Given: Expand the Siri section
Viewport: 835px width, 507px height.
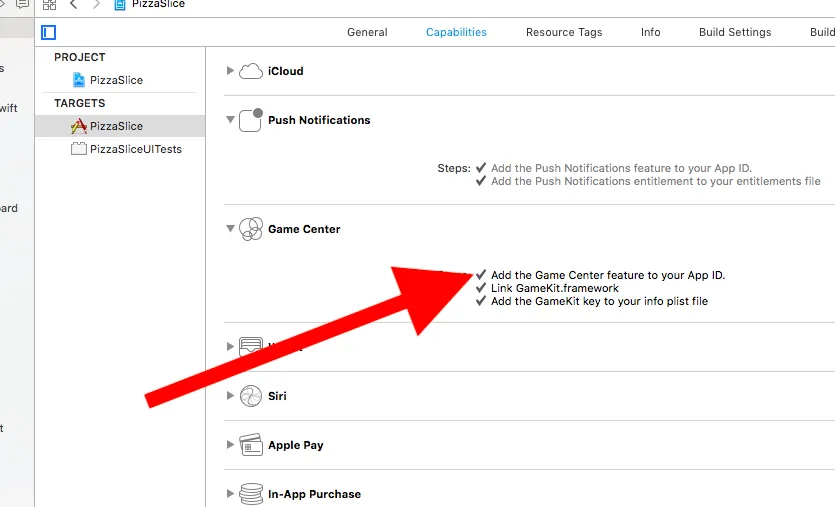Looking at the screenshot, I should (x=230, y=396).
